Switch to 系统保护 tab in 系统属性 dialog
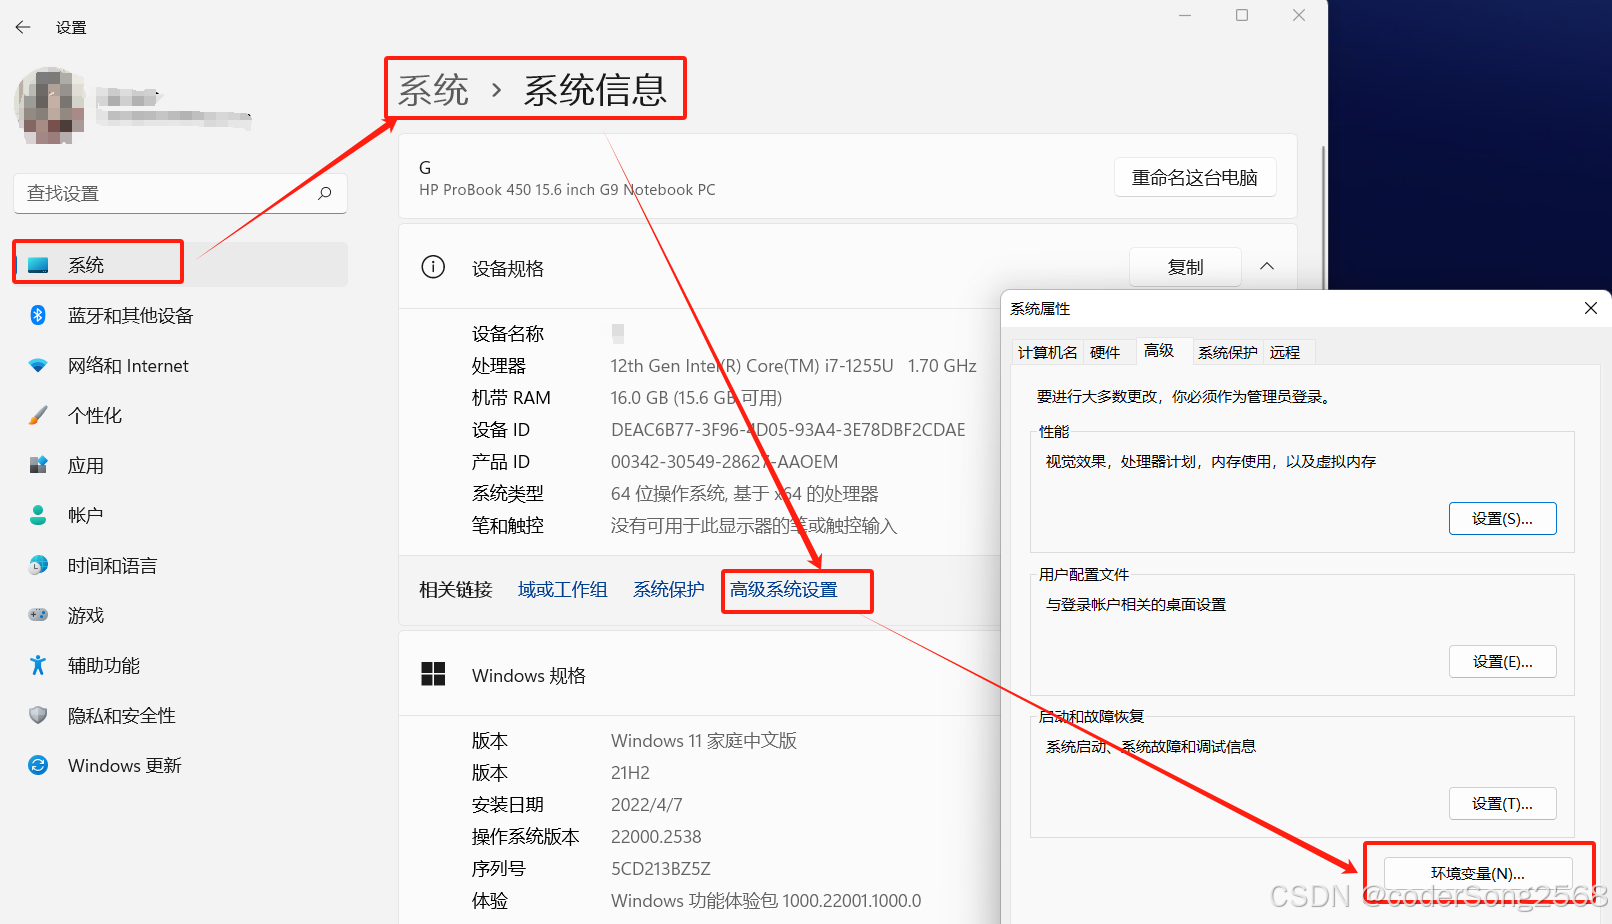Image resolution: width=1612 pixels, height=924 pixels. coord(1227,352)
